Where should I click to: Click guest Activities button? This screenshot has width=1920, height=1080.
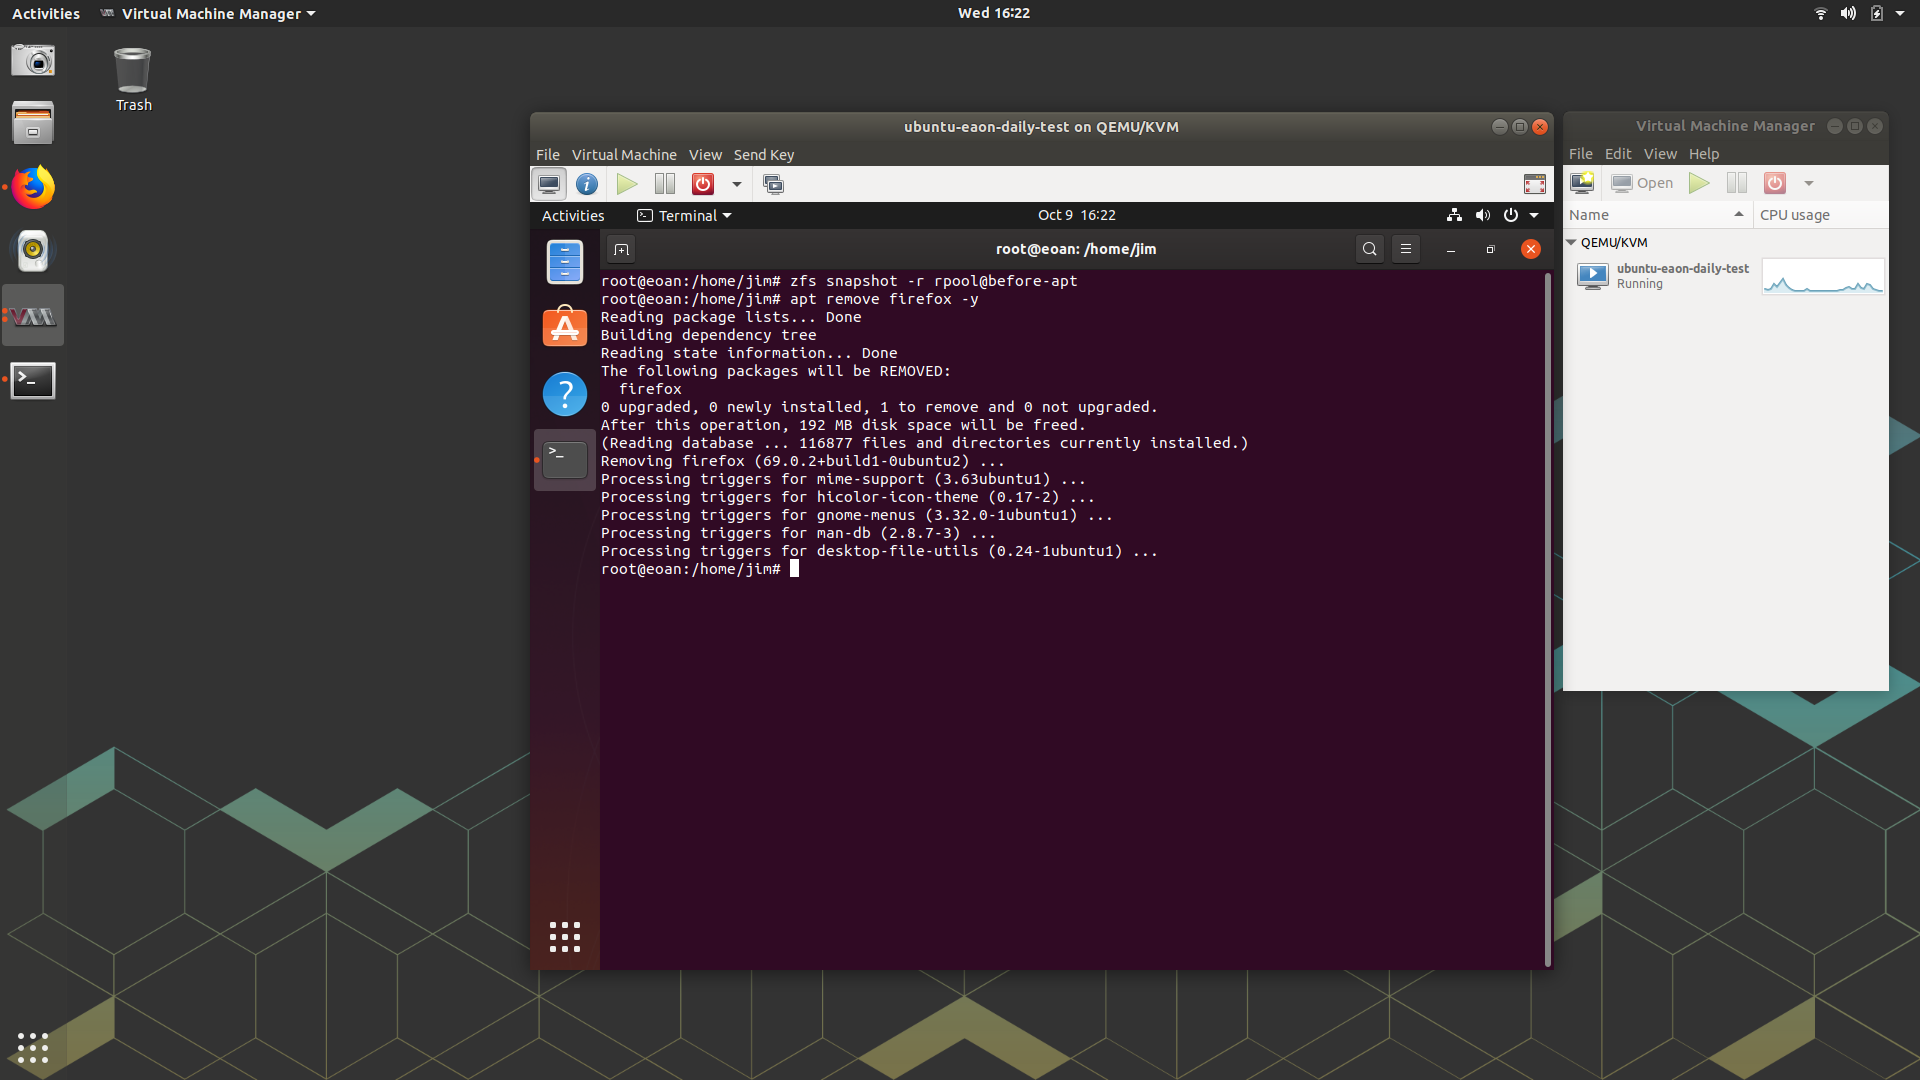(x=573, y=216)
